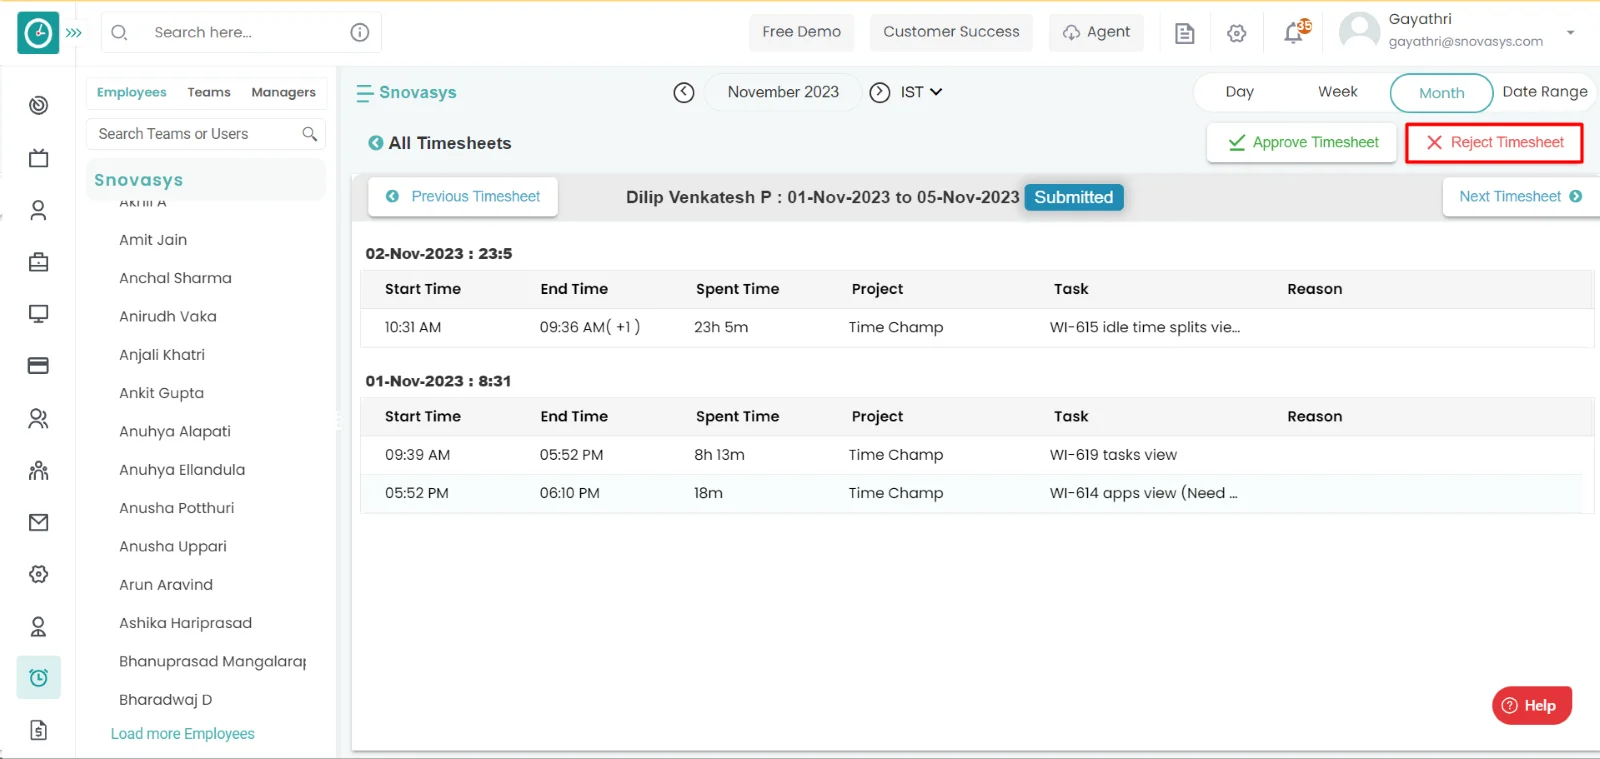Open the team hierarchy icon in the sidebar
This screenshot has width=1600, height=759.
[x=39, y=470]
